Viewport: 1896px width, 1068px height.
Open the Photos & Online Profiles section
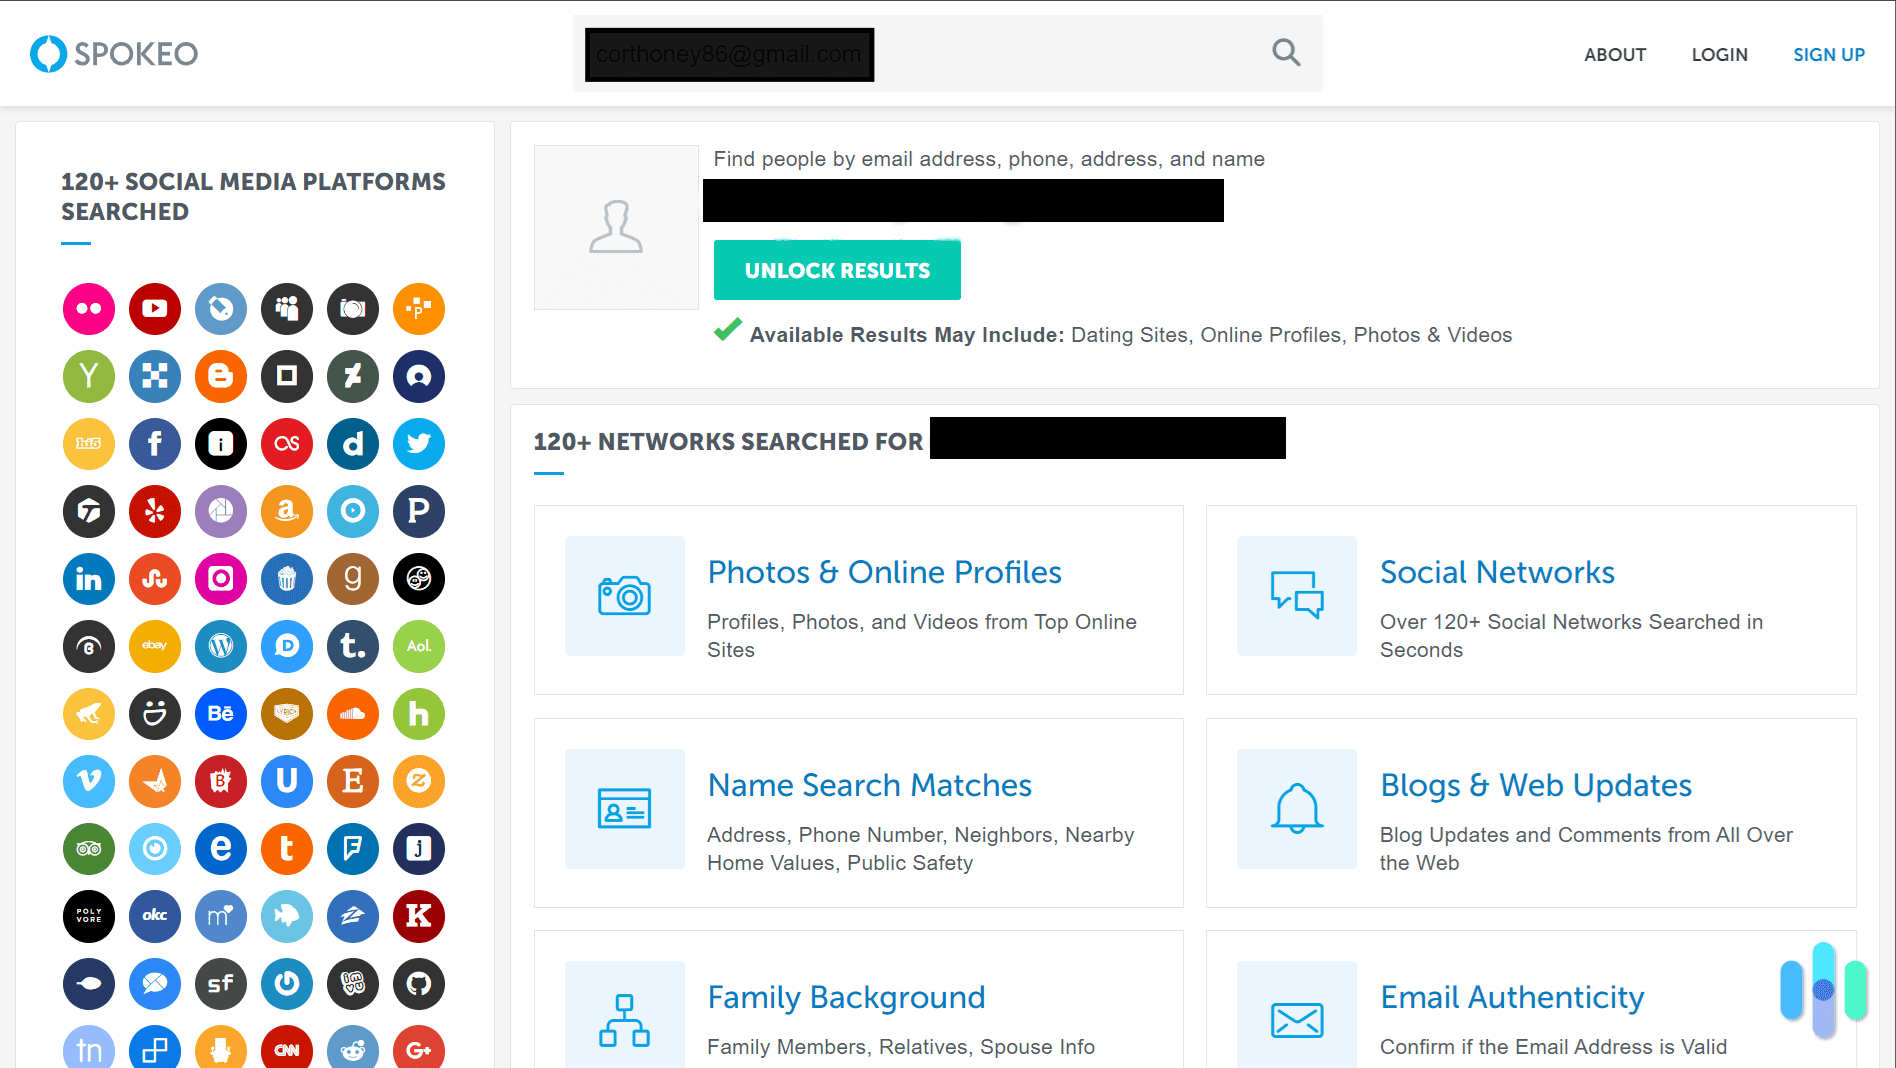pos(884,572)
